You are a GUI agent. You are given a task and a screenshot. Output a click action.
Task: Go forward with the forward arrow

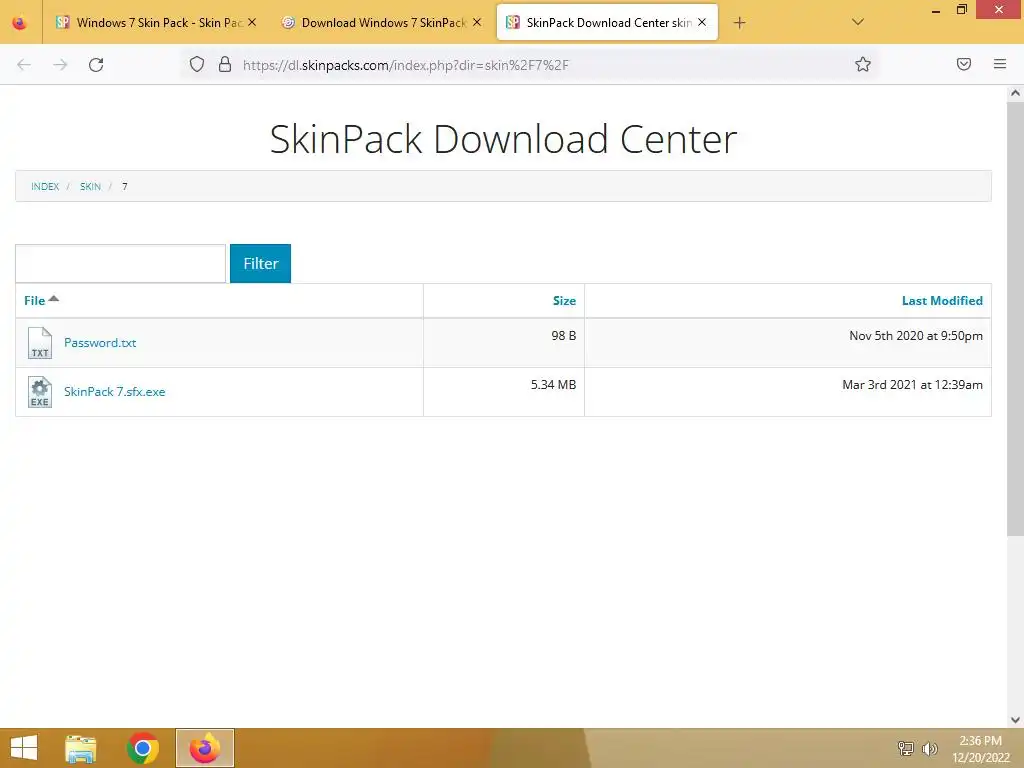[60, 65]
